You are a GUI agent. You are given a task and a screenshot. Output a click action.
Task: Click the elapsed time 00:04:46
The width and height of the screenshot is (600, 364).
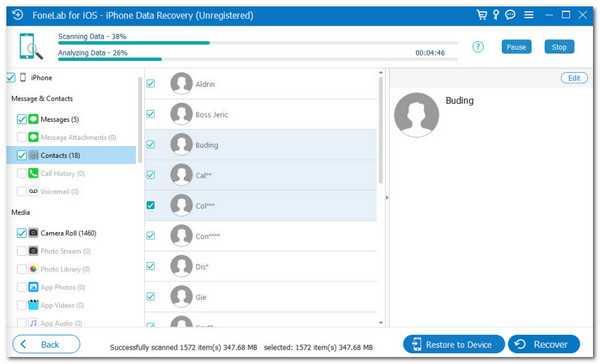point(430,53)
